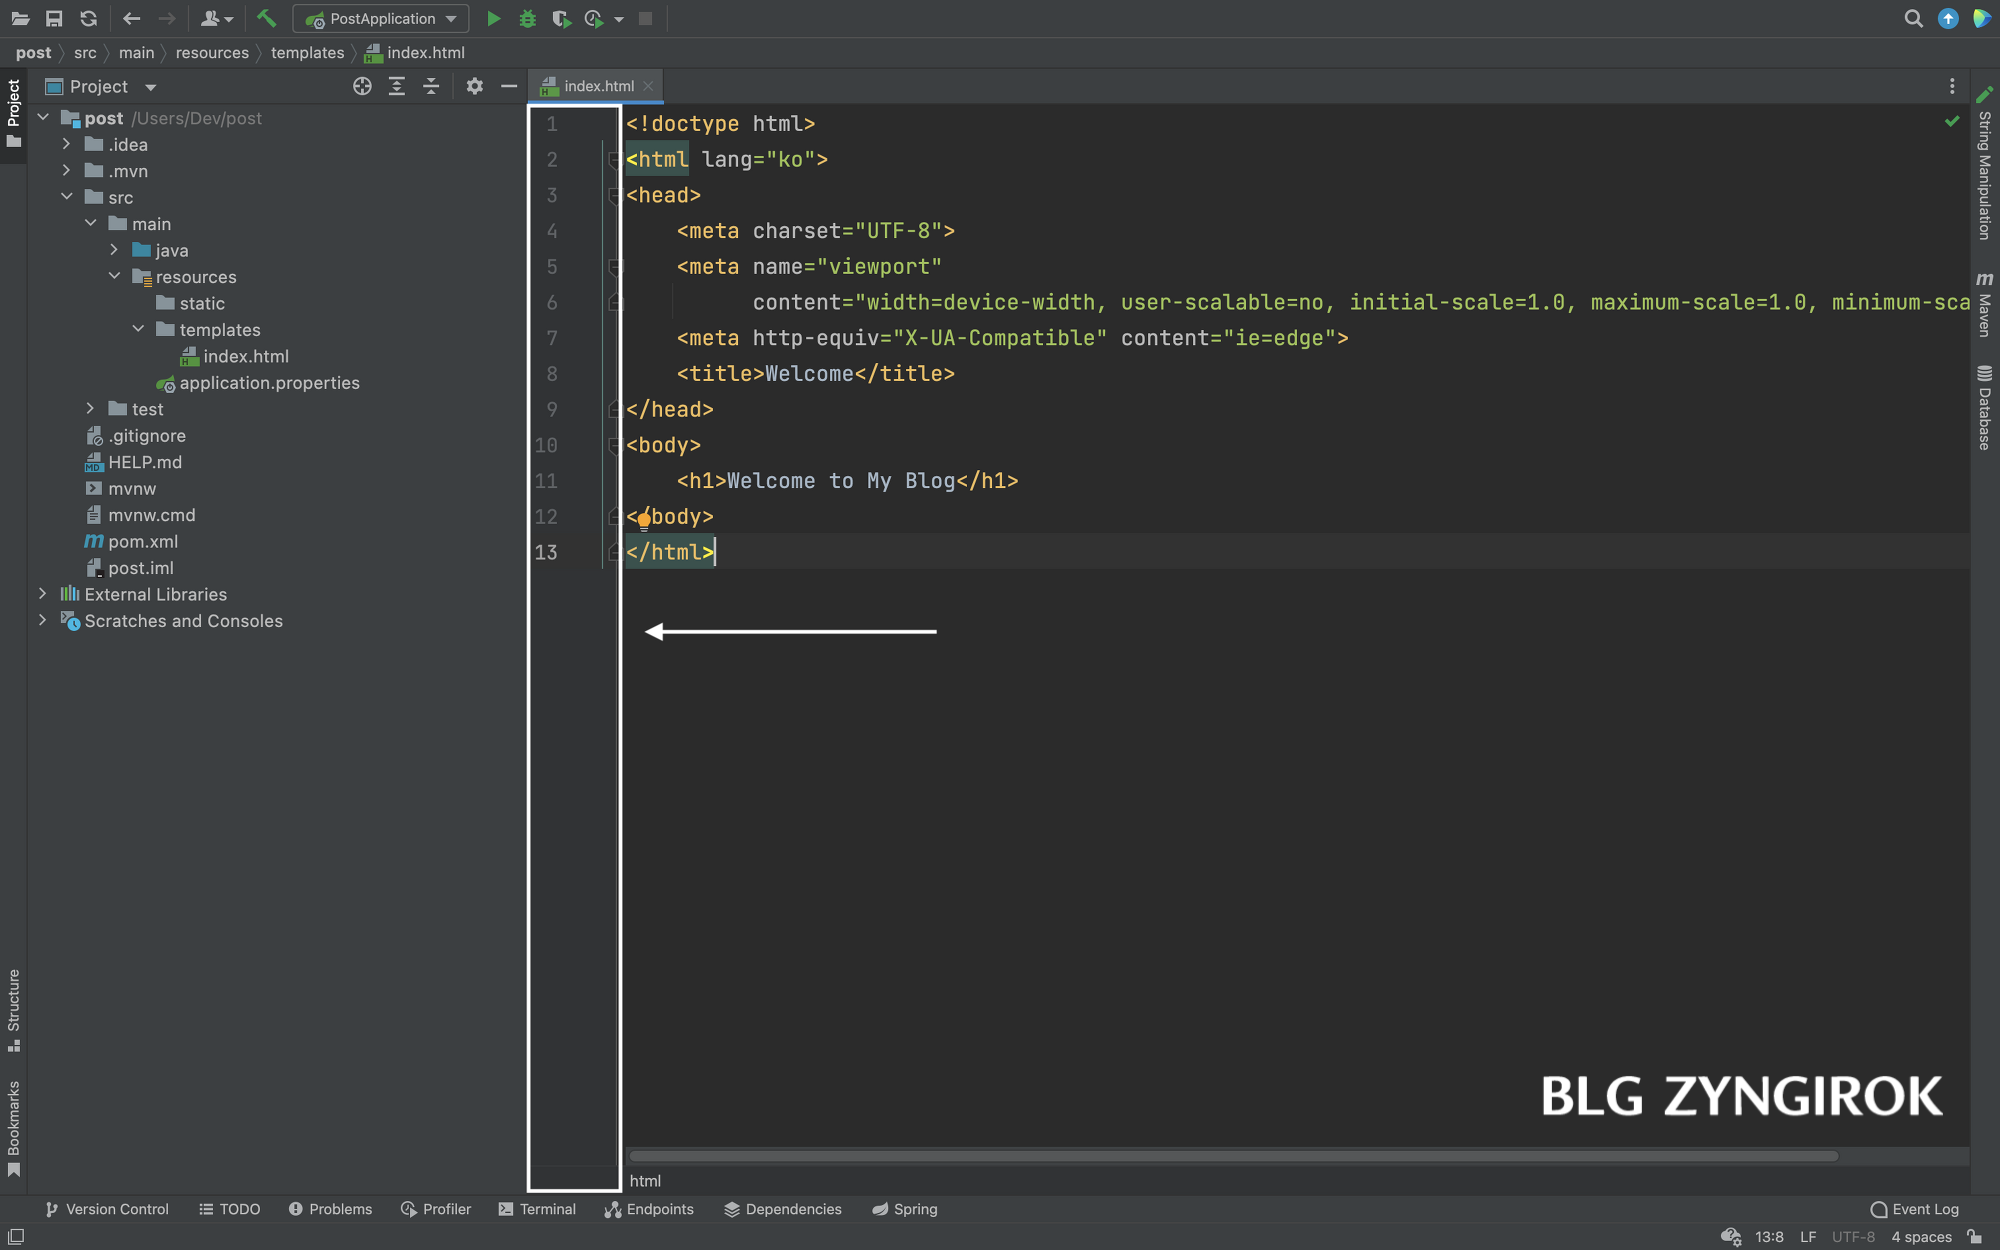The width and height of the screenshot is (2000, 1250).
Task: Run PostApplication with the green play icon
Action: (493, 19)
